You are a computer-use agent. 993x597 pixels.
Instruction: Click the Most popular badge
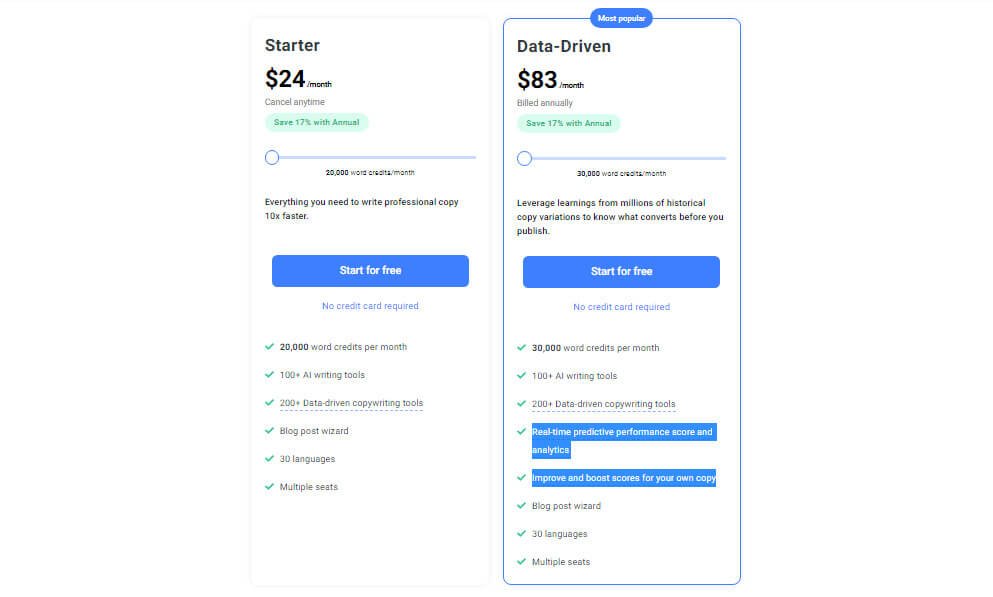(x=621, y=18)
